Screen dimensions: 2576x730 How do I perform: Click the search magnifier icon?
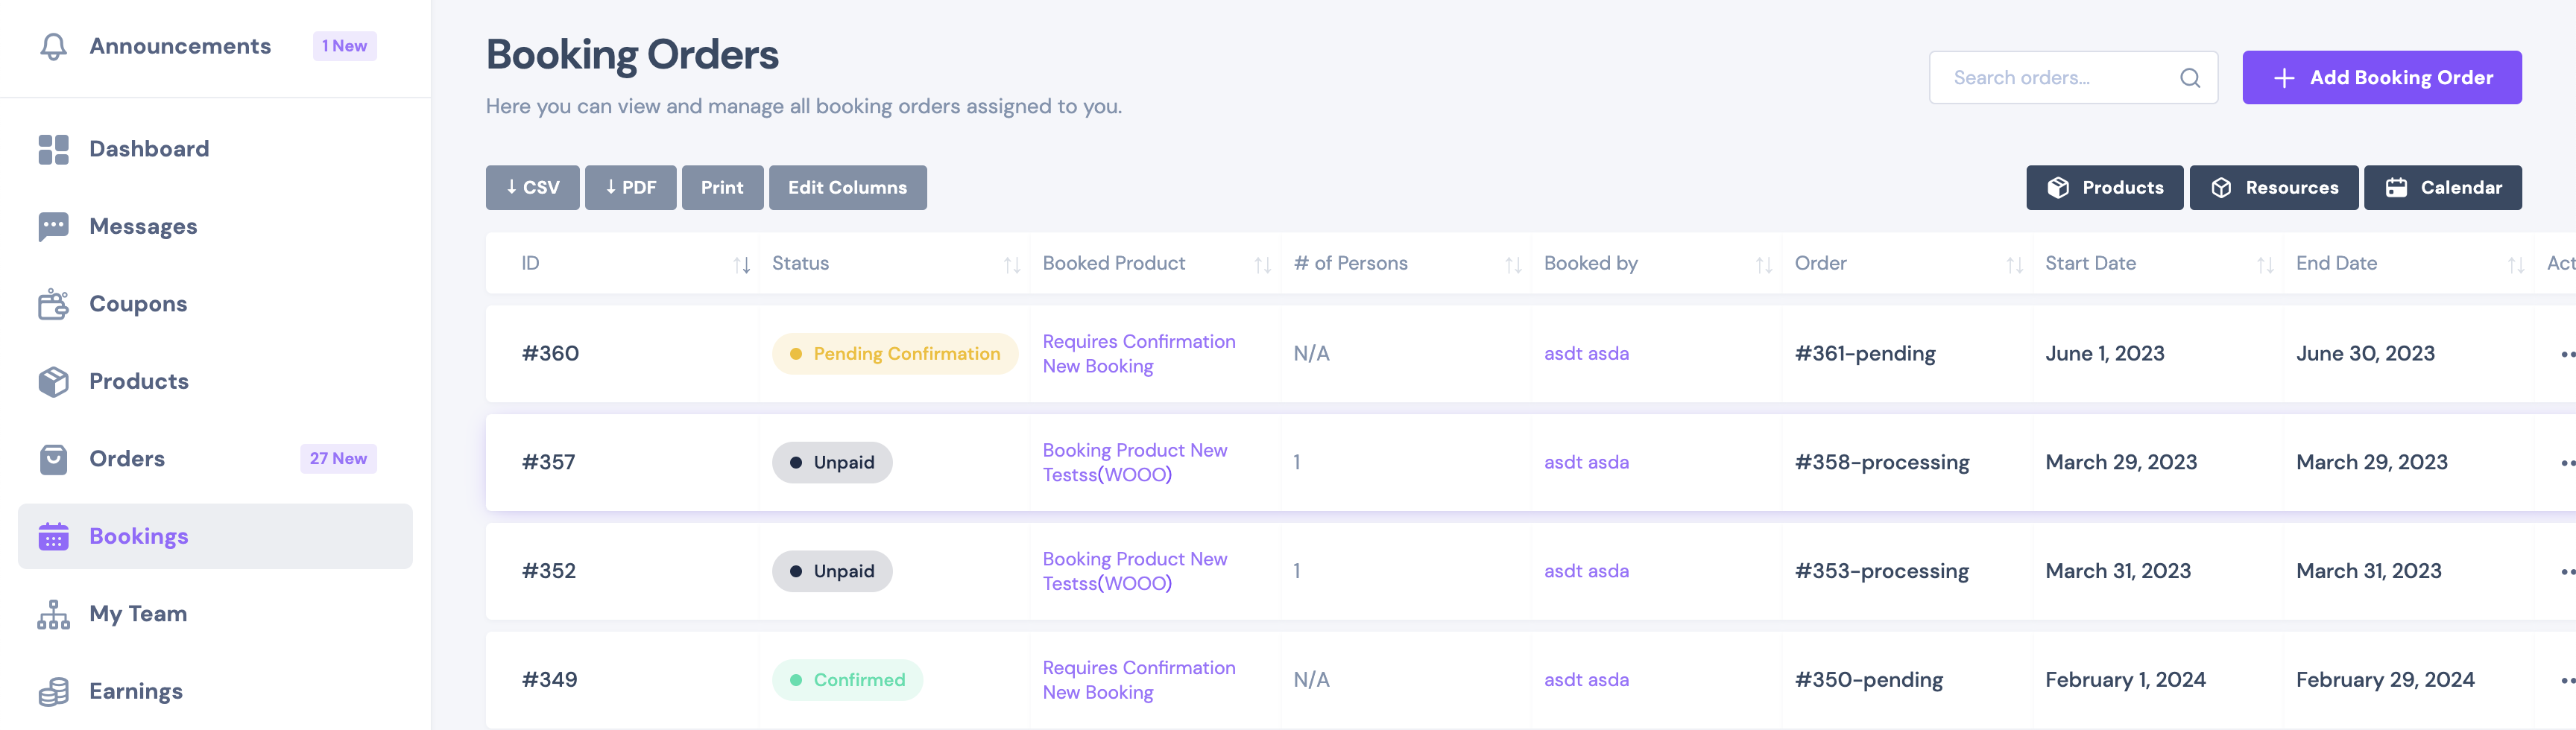coord(2190,78)
